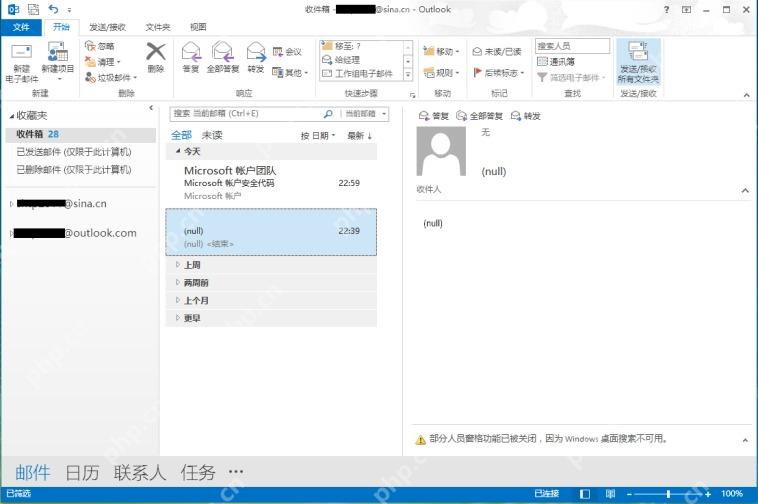758x504 pixels.
Task: Switch to the Send/Receive (发送/接收) tab
Action: (x=107, y=27)
